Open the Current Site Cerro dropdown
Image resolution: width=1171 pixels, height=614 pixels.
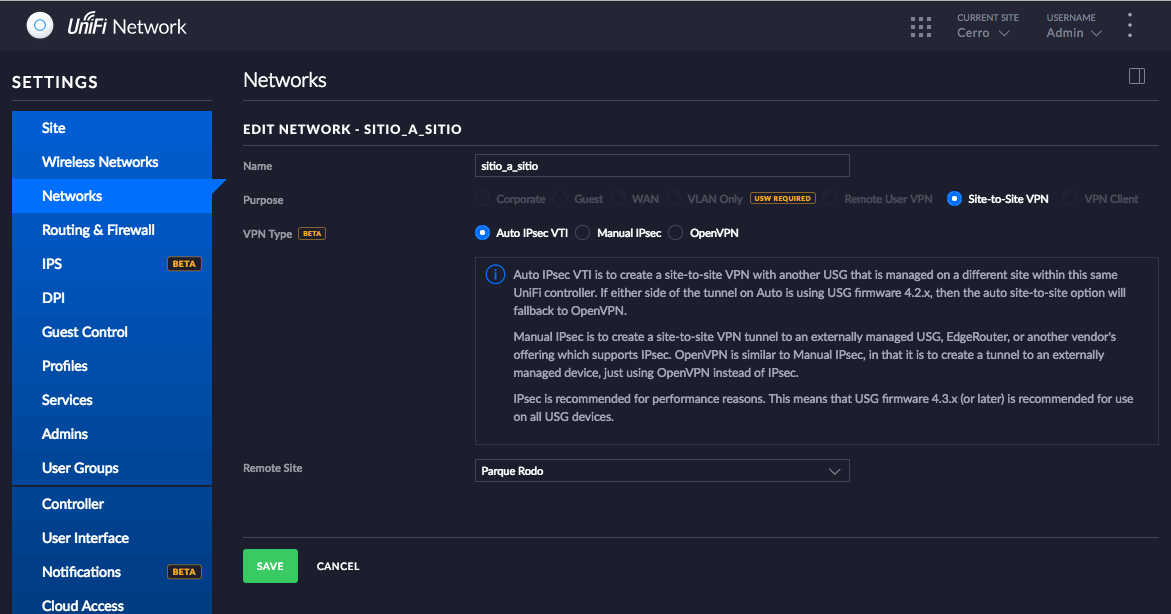tap(983, 33)
